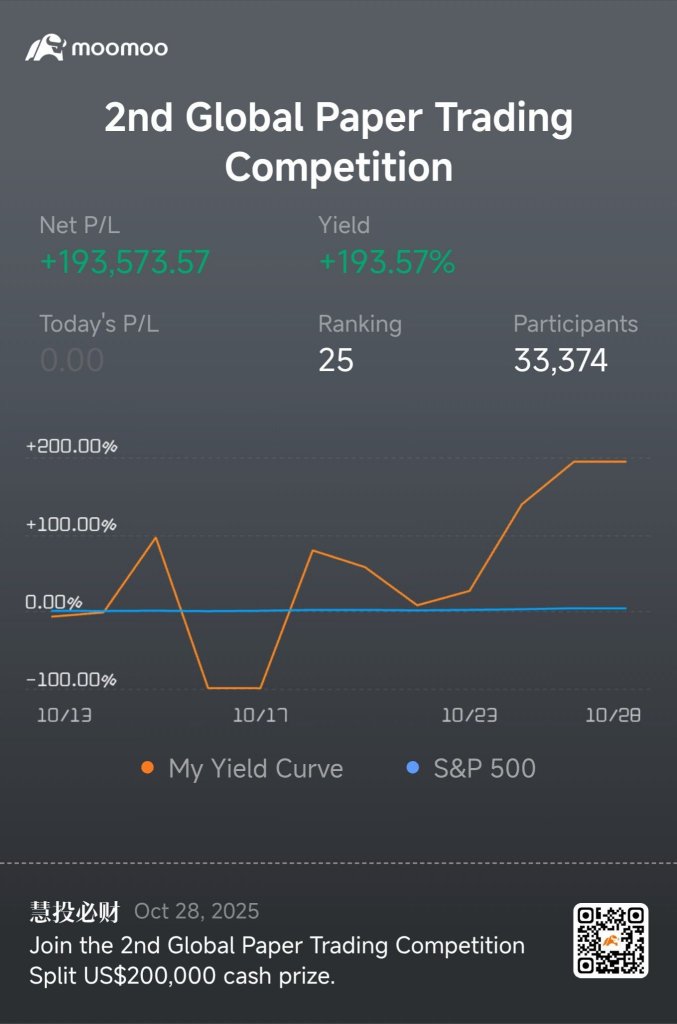
Task: Click the 10/17 date on chart axis
Action: (x=260, y=715)
